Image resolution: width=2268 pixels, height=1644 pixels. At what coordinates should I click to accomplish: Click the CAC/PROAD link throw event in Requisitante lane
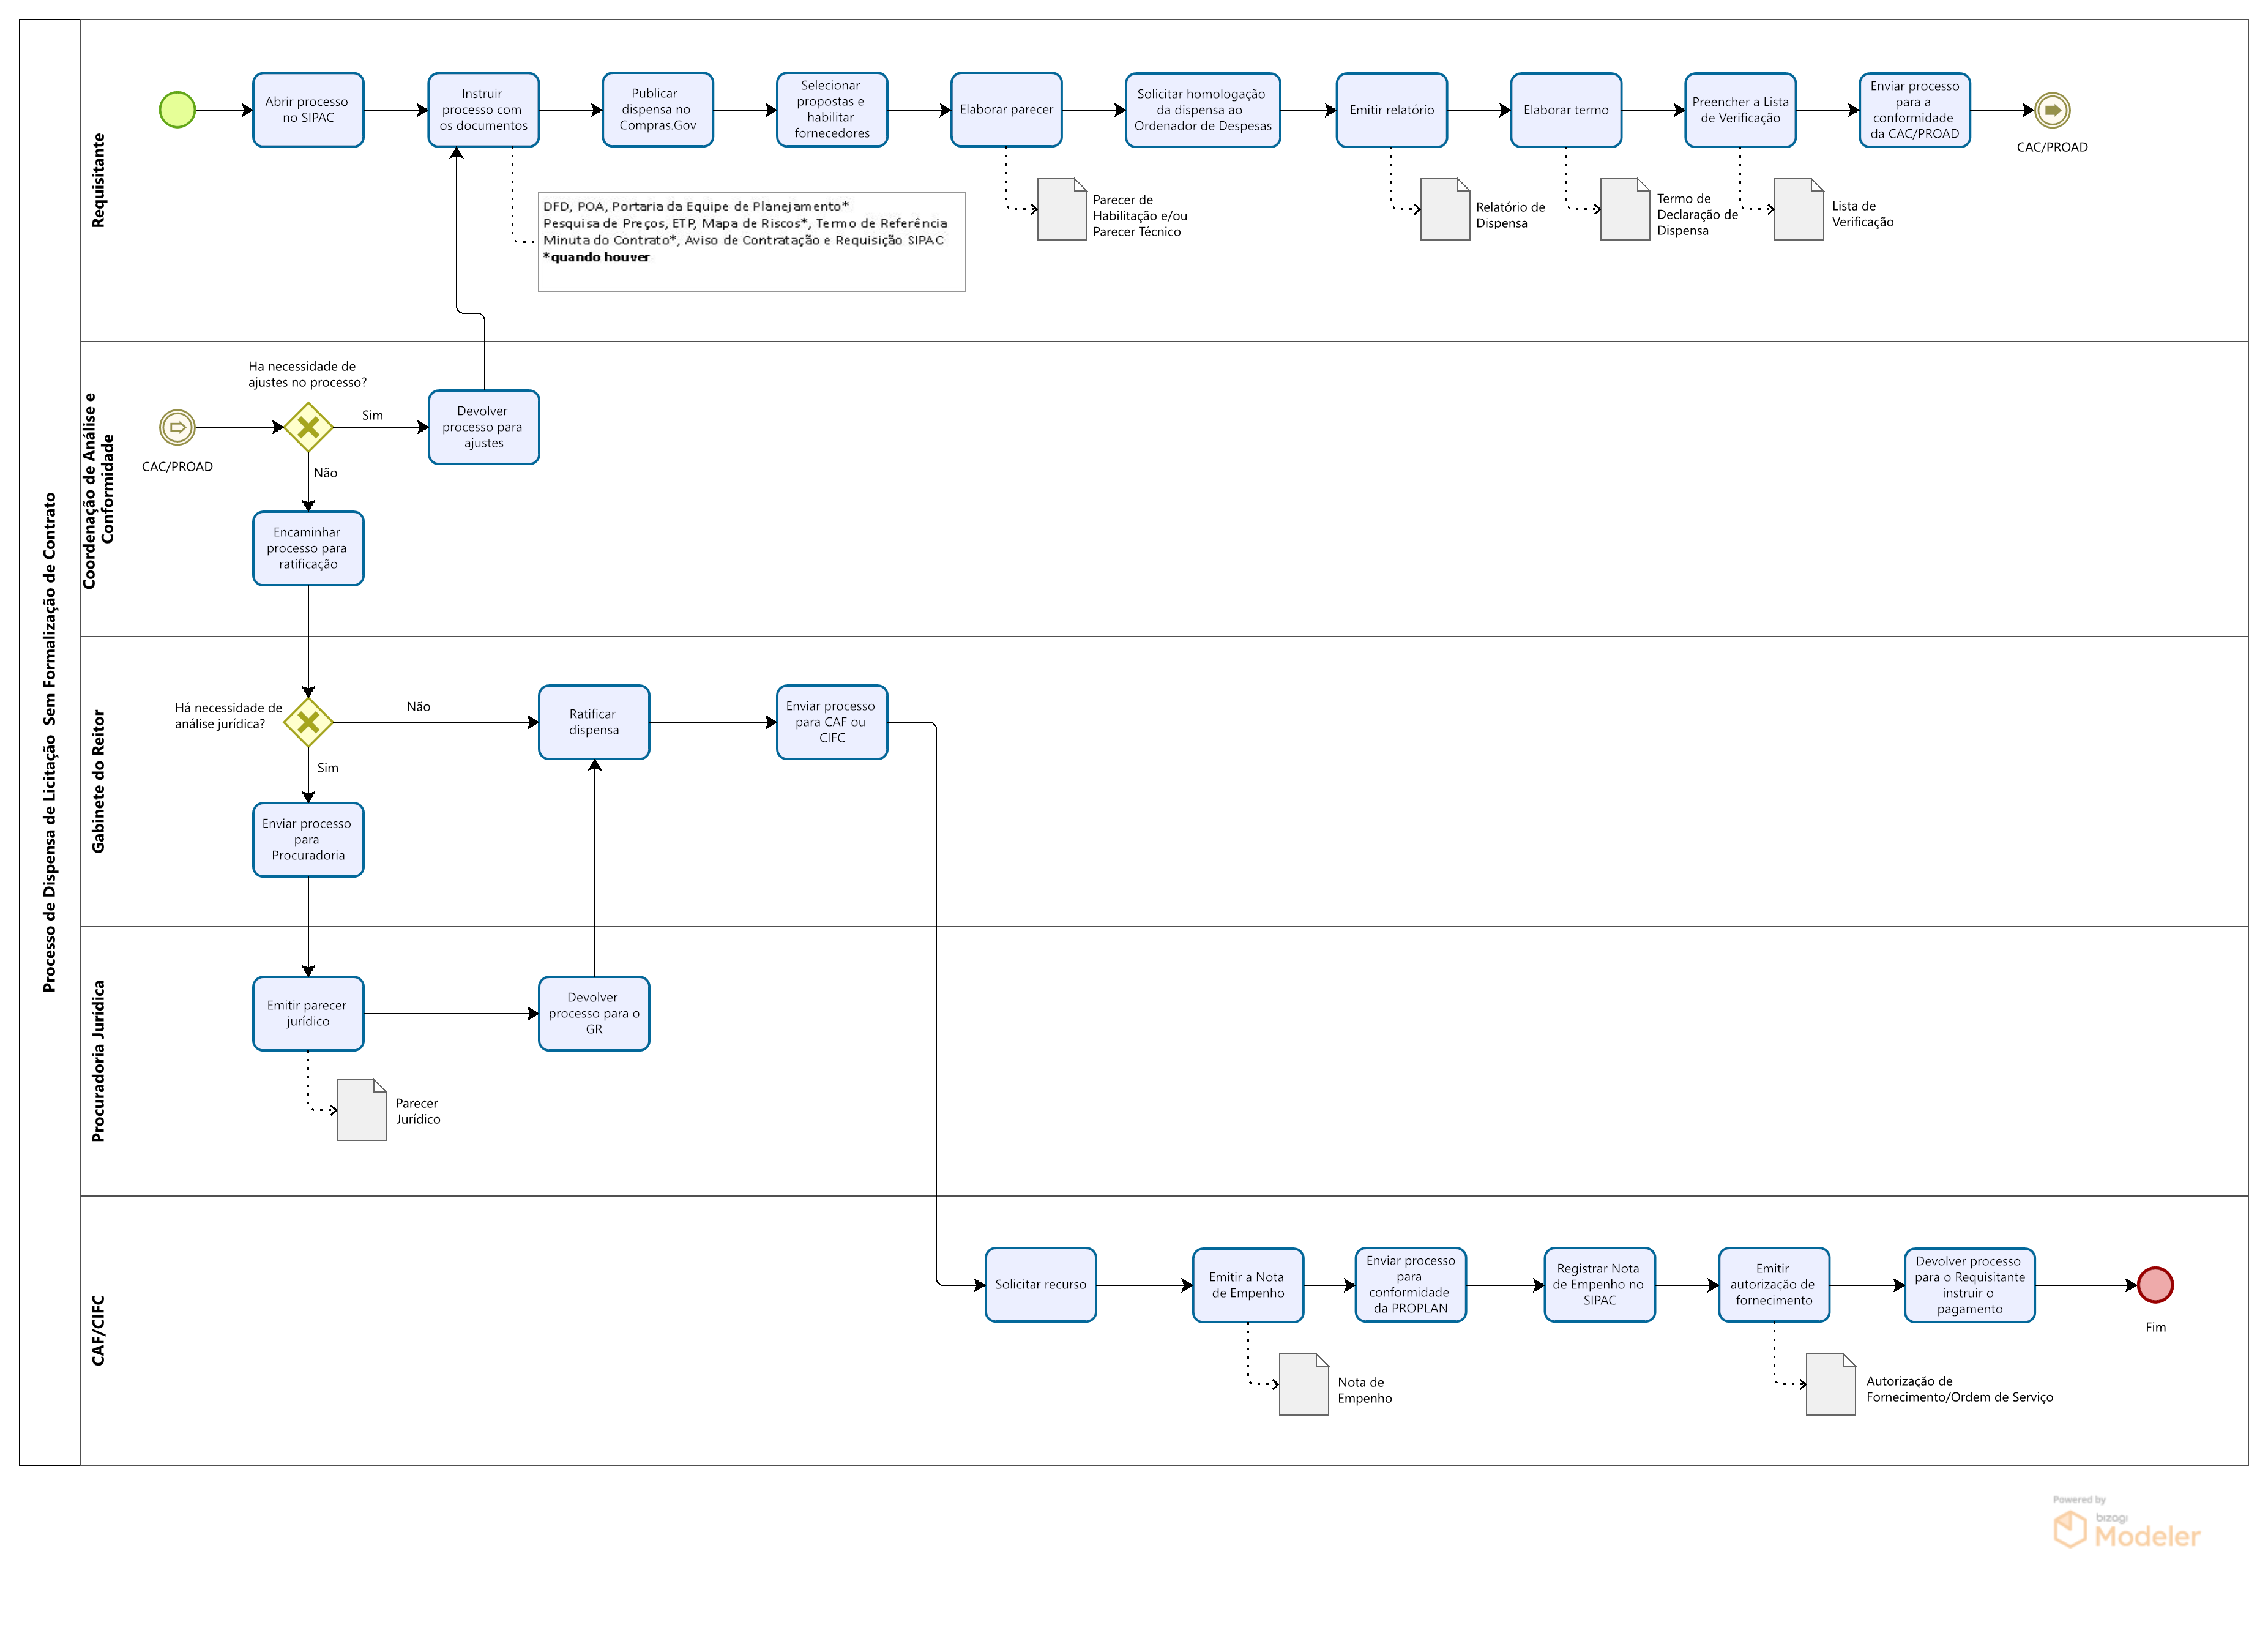(2052, 110)
